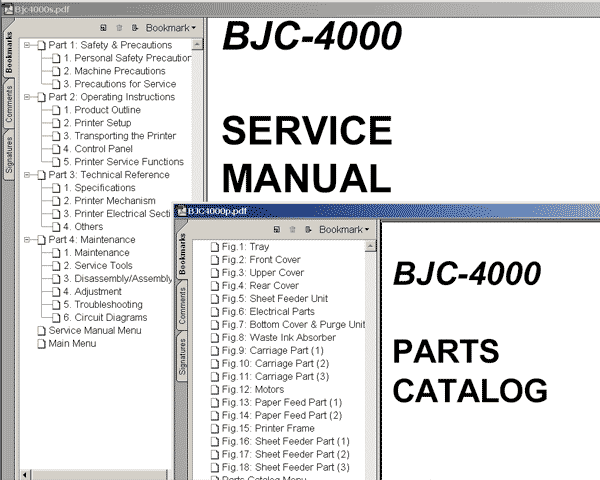Viewport: 600px width, 480px height.
Task: Click page icon next to Fig.11: Carriage Part (3)
Action: point(215,377)
